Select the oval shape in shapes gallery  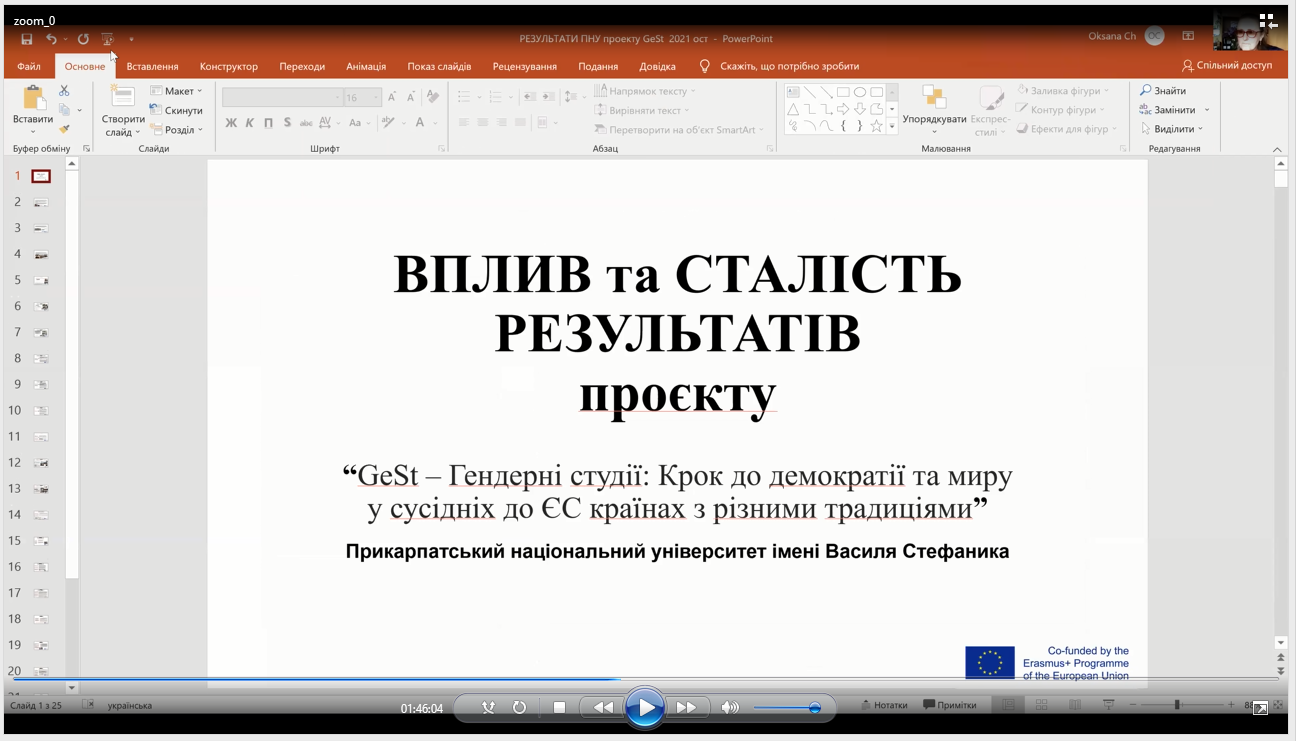[859, 92]
